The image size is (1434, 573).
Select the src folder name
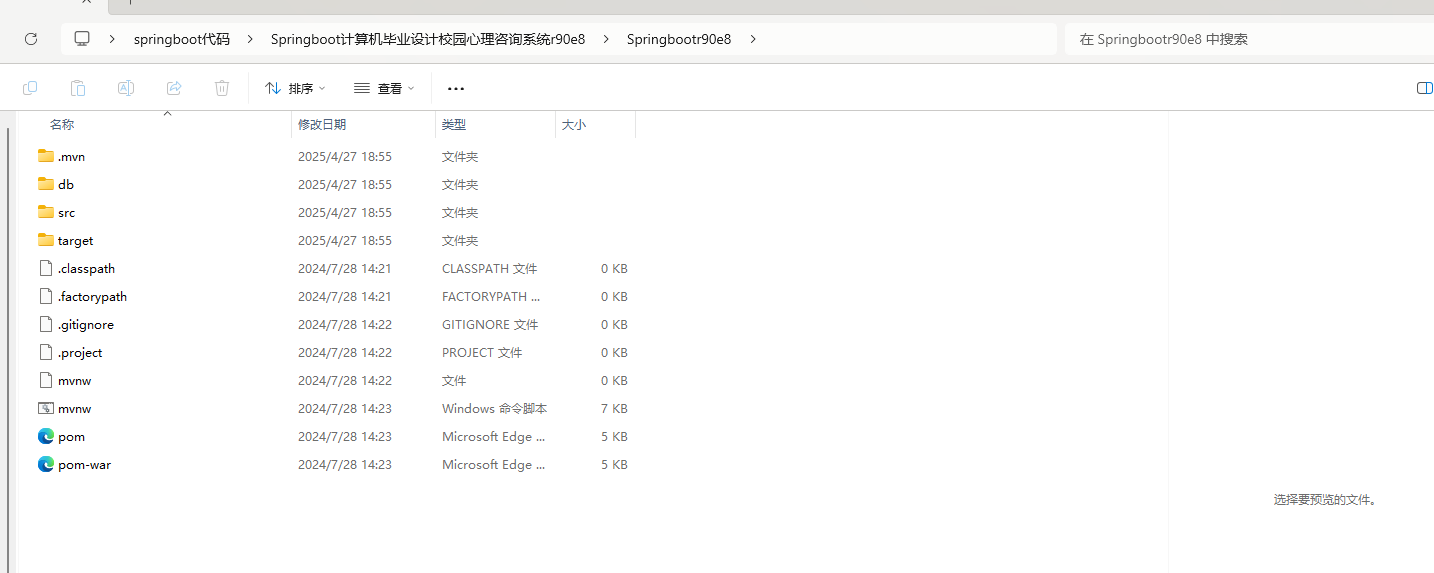[67, 213]
